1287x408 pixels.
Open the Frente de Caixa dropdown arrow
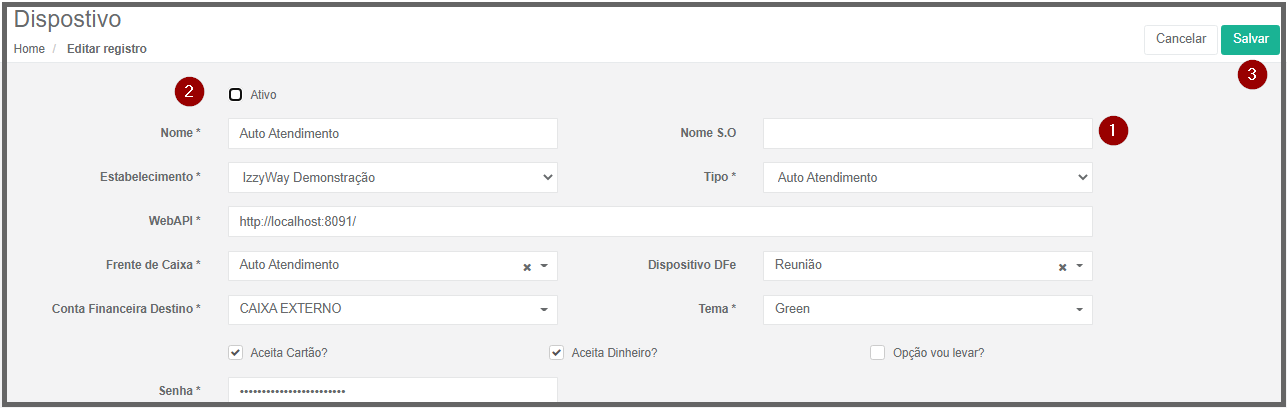(x=544, y=267)
